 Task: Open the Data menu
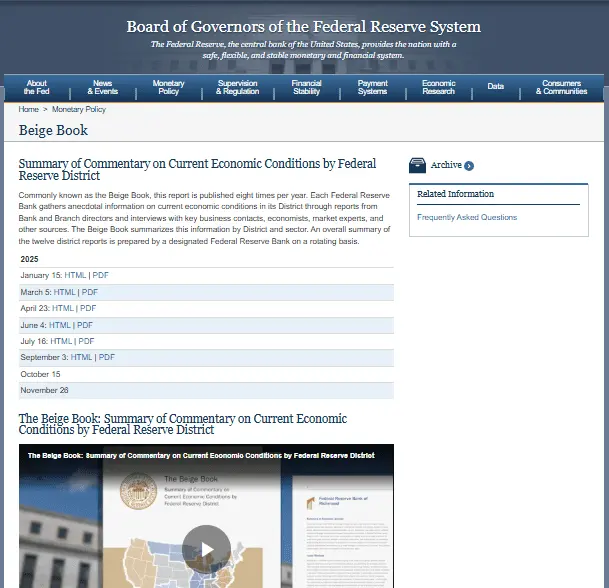(496, 86)
